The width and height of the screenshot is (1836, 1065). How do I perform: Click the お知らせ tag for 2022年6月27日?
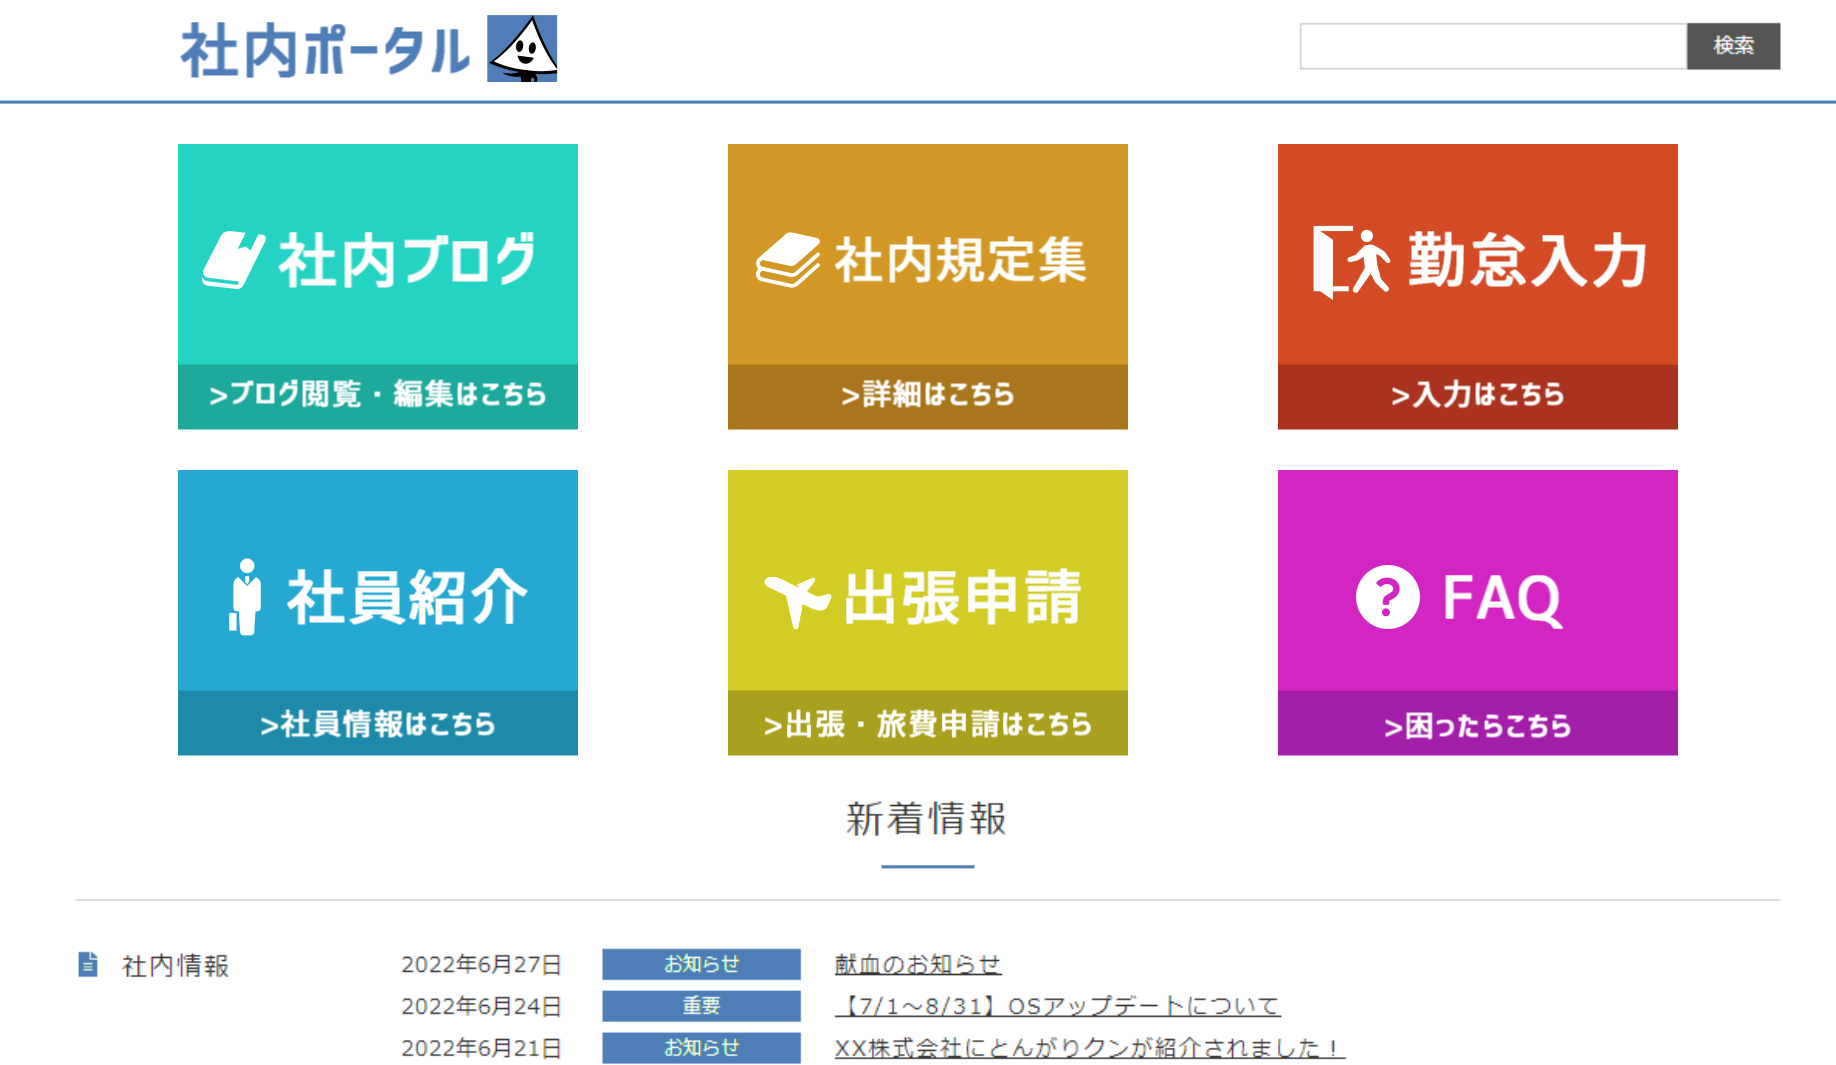pos(701,964)
